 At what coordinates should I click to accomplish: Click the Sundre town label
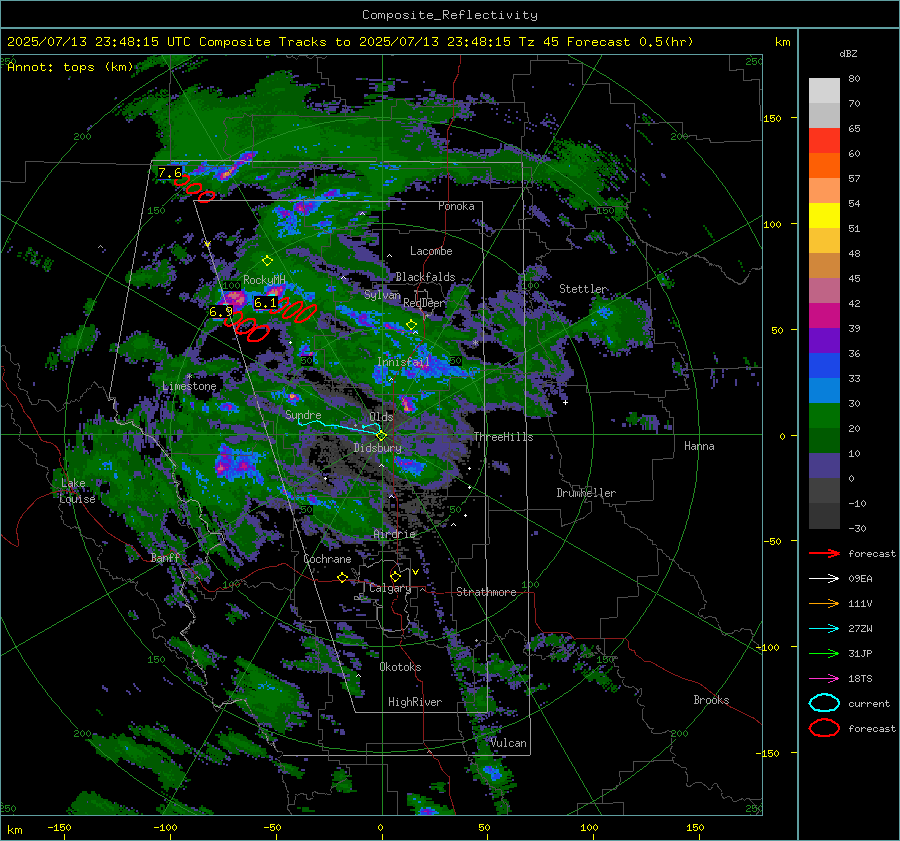(x=303, y=415)
